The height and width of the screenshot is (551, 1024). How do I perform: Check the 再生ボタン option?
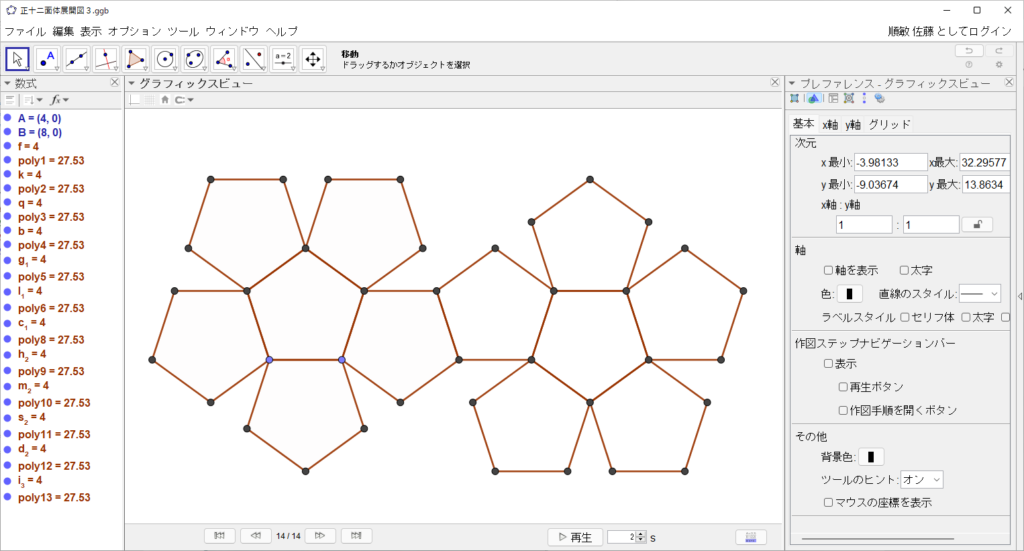844,387
